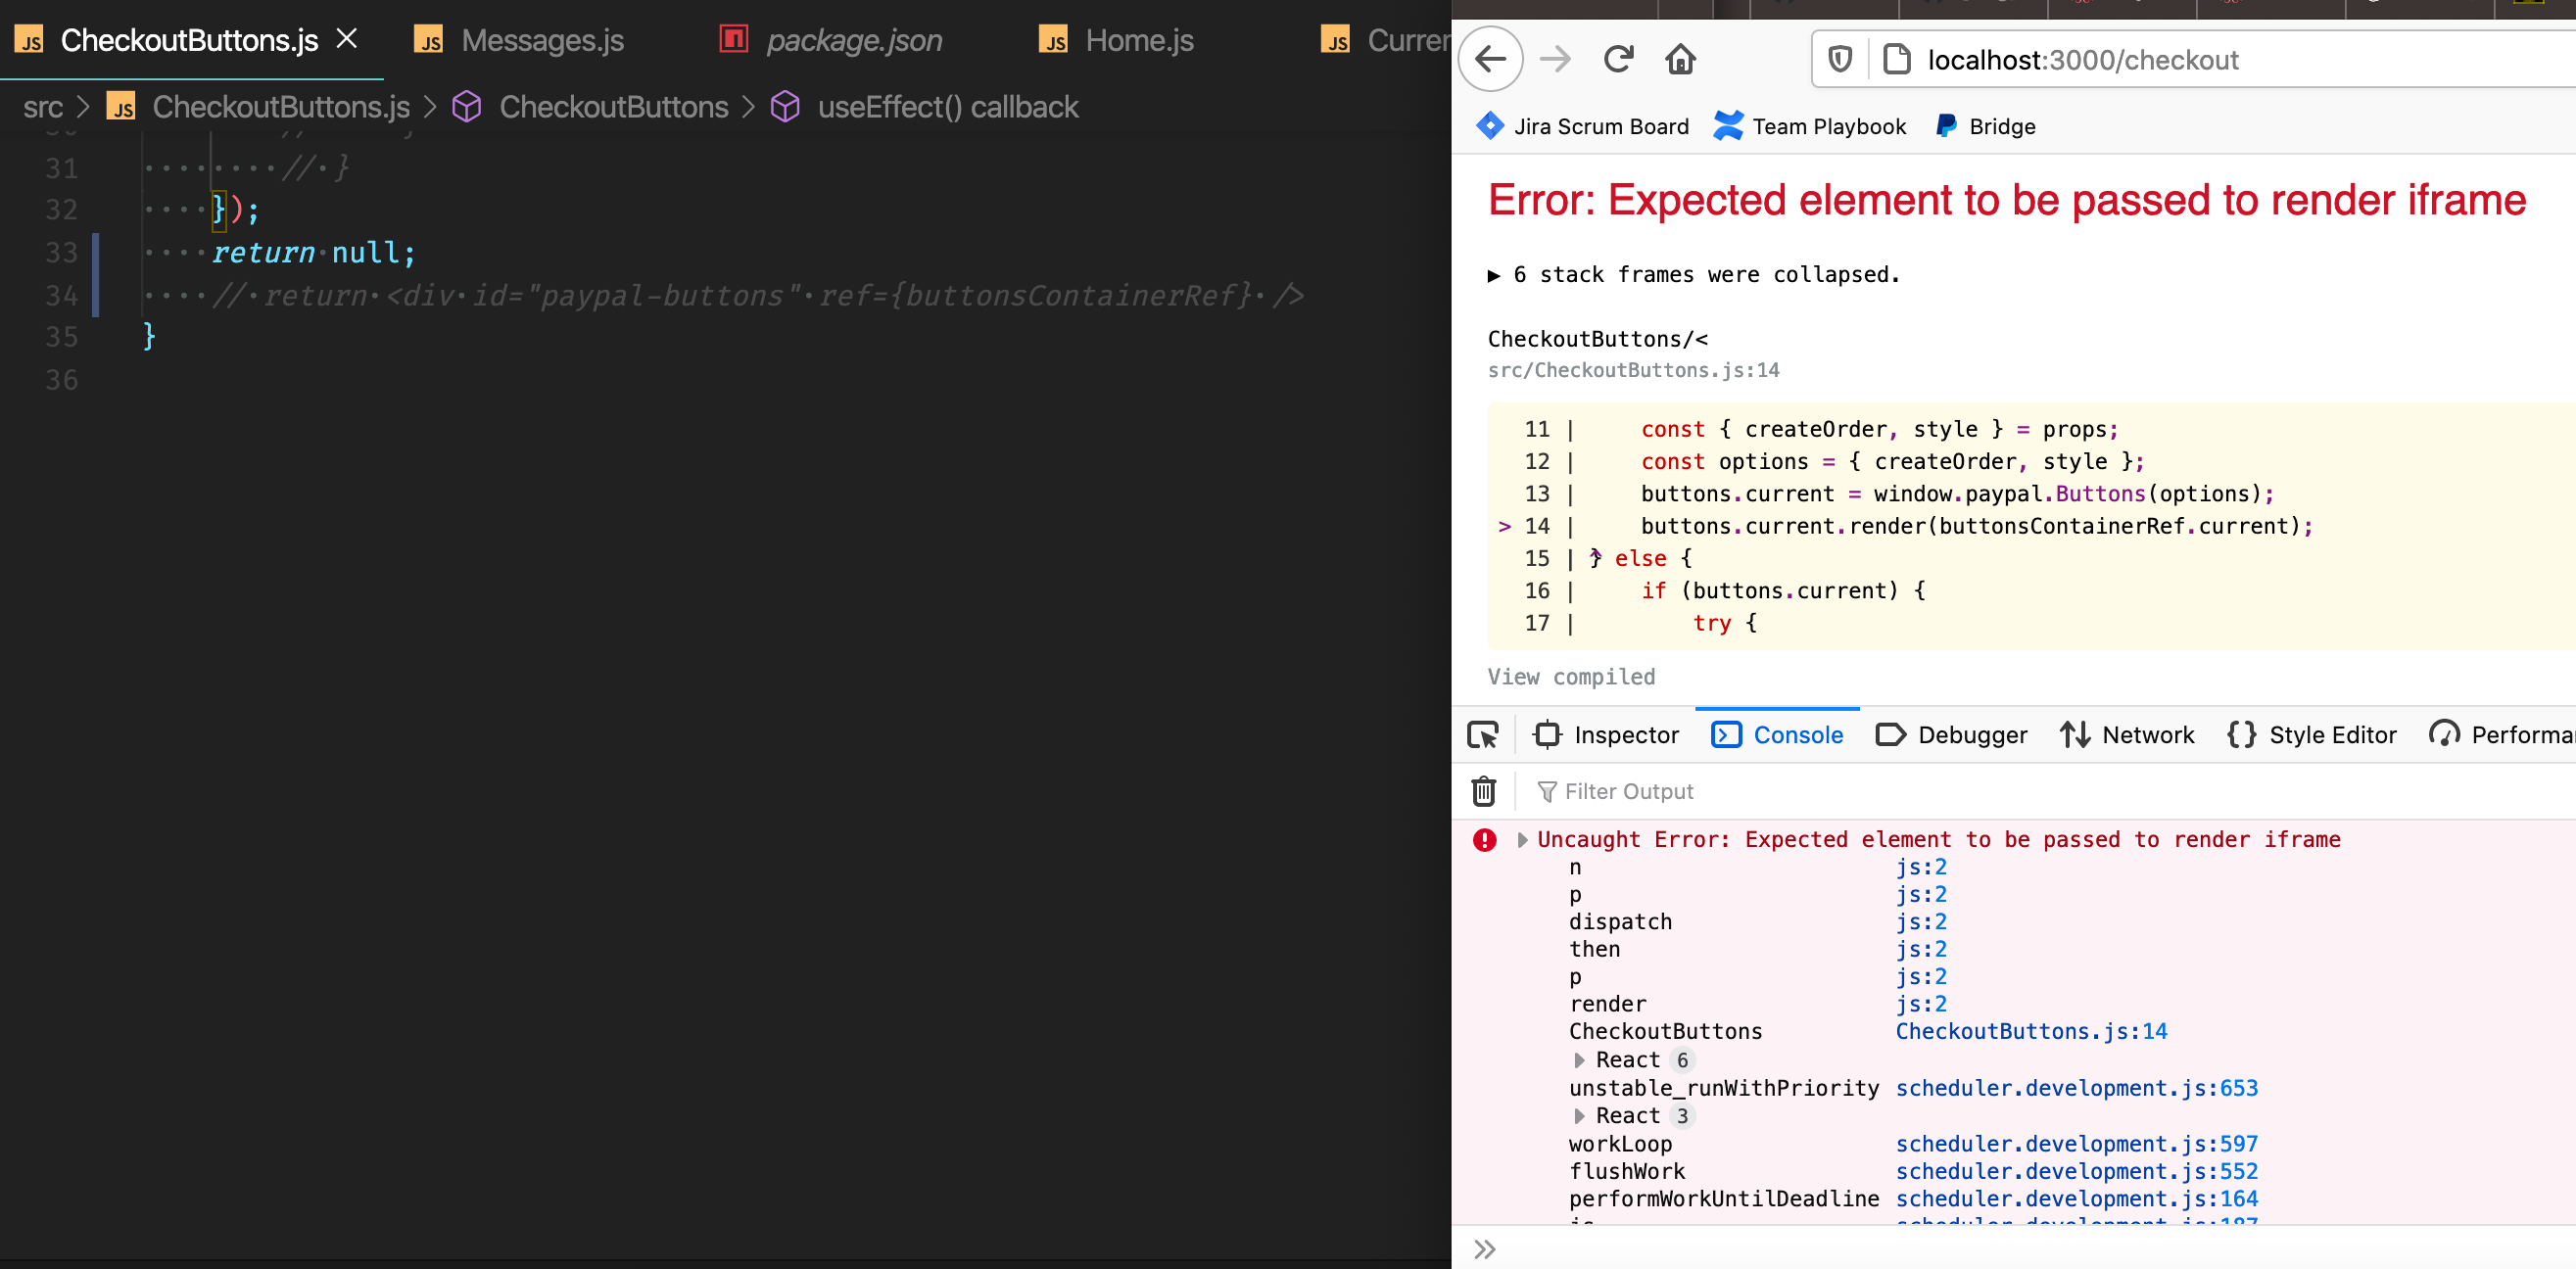Click the page info icon in the address bar
This screenshot has height=1269, width=2576.
tap(1896, 59)
